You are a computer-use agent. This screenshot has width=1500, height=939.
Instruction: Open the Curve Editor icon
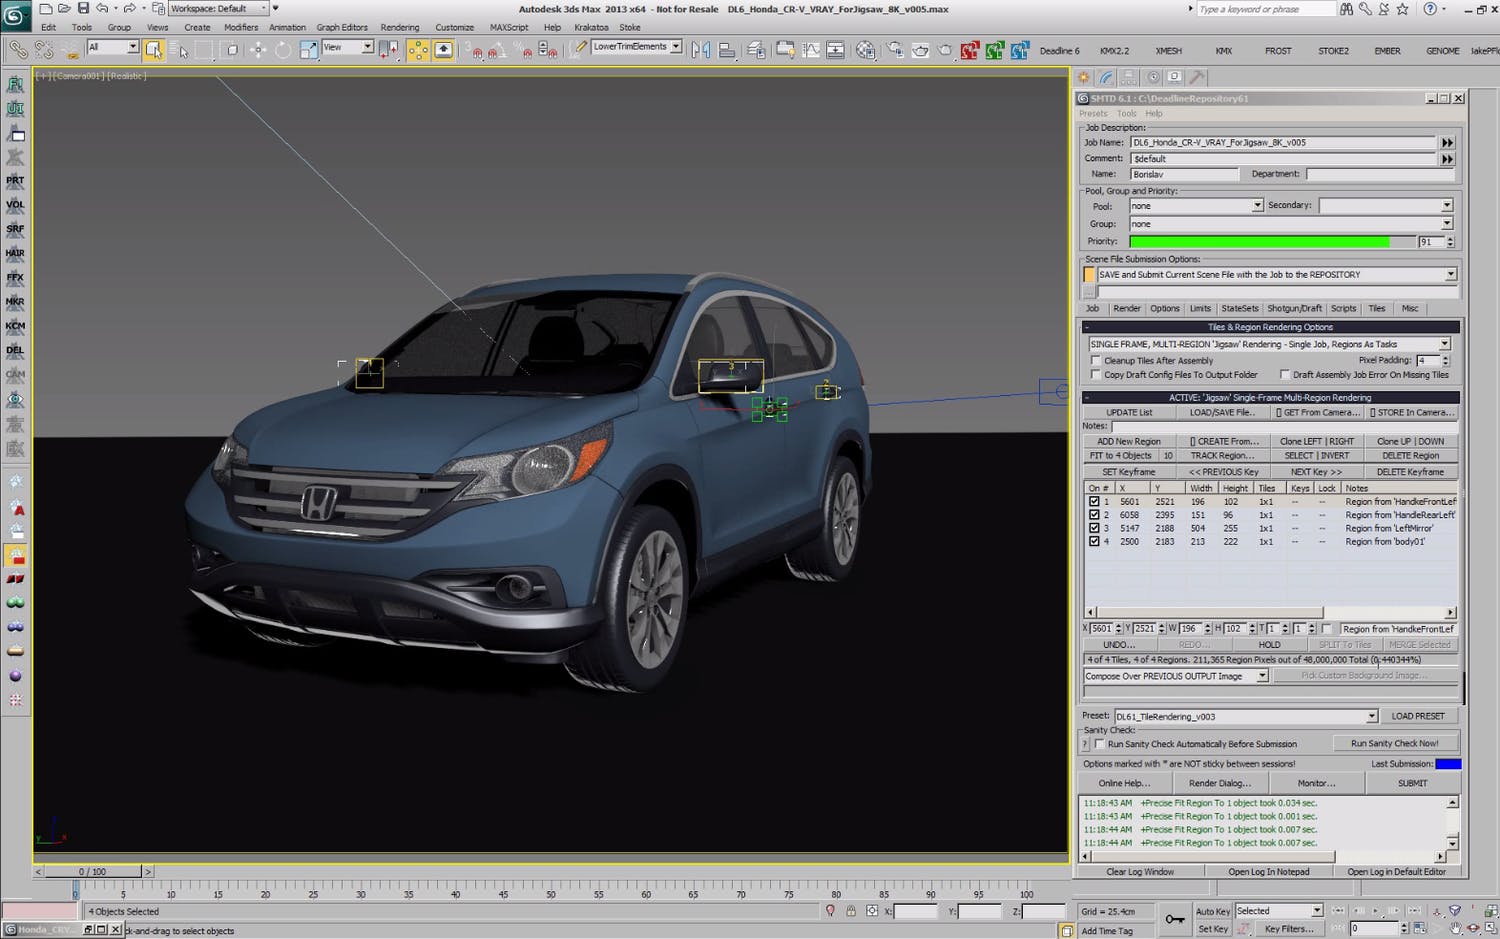tap(811, 49)
